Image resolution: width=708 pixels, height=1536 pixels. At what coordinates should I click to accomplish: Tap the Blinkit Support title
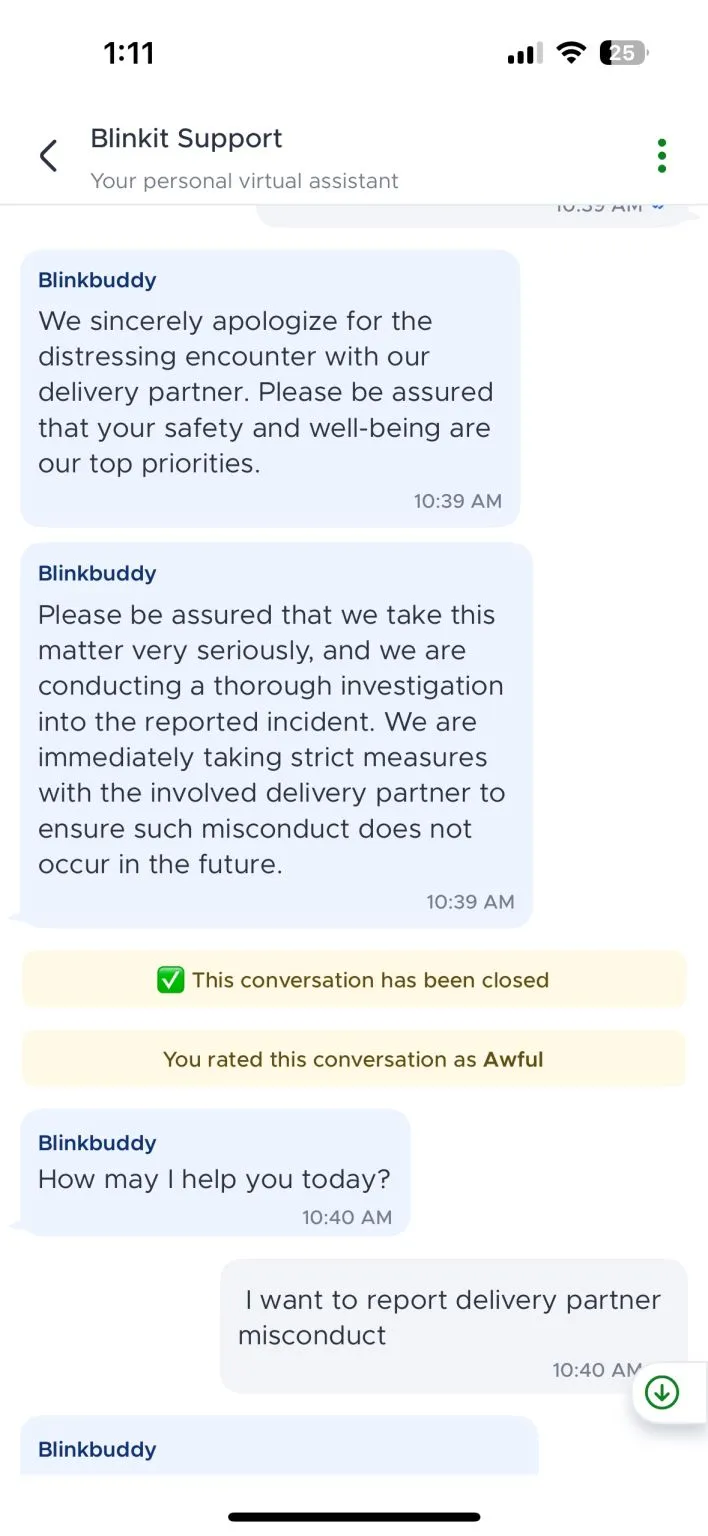click(186, 138)
